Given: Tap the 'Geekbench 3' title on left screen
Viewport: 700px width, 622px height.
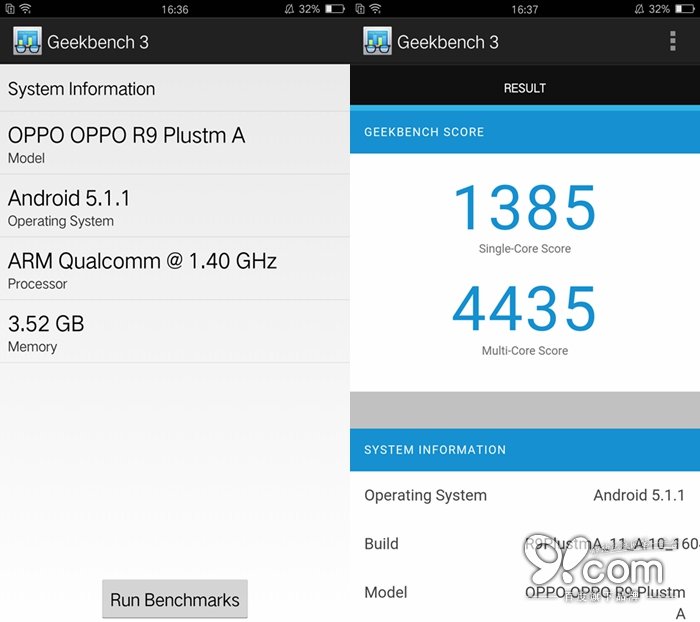Looking at the screenshot, I should 98,42.
